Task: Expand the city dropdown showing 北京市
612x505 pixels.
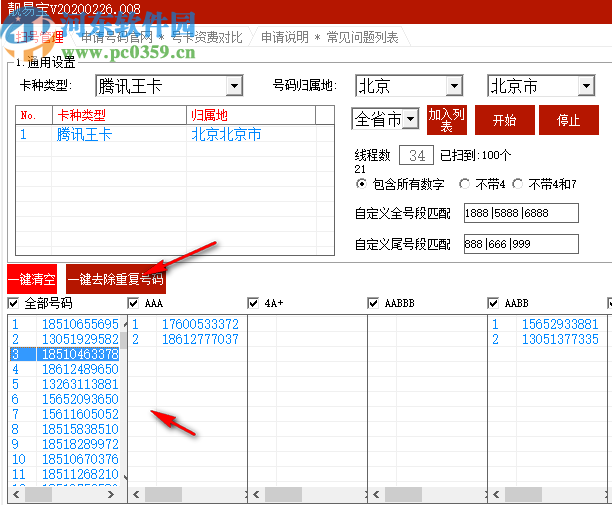Action: [541, 85]
